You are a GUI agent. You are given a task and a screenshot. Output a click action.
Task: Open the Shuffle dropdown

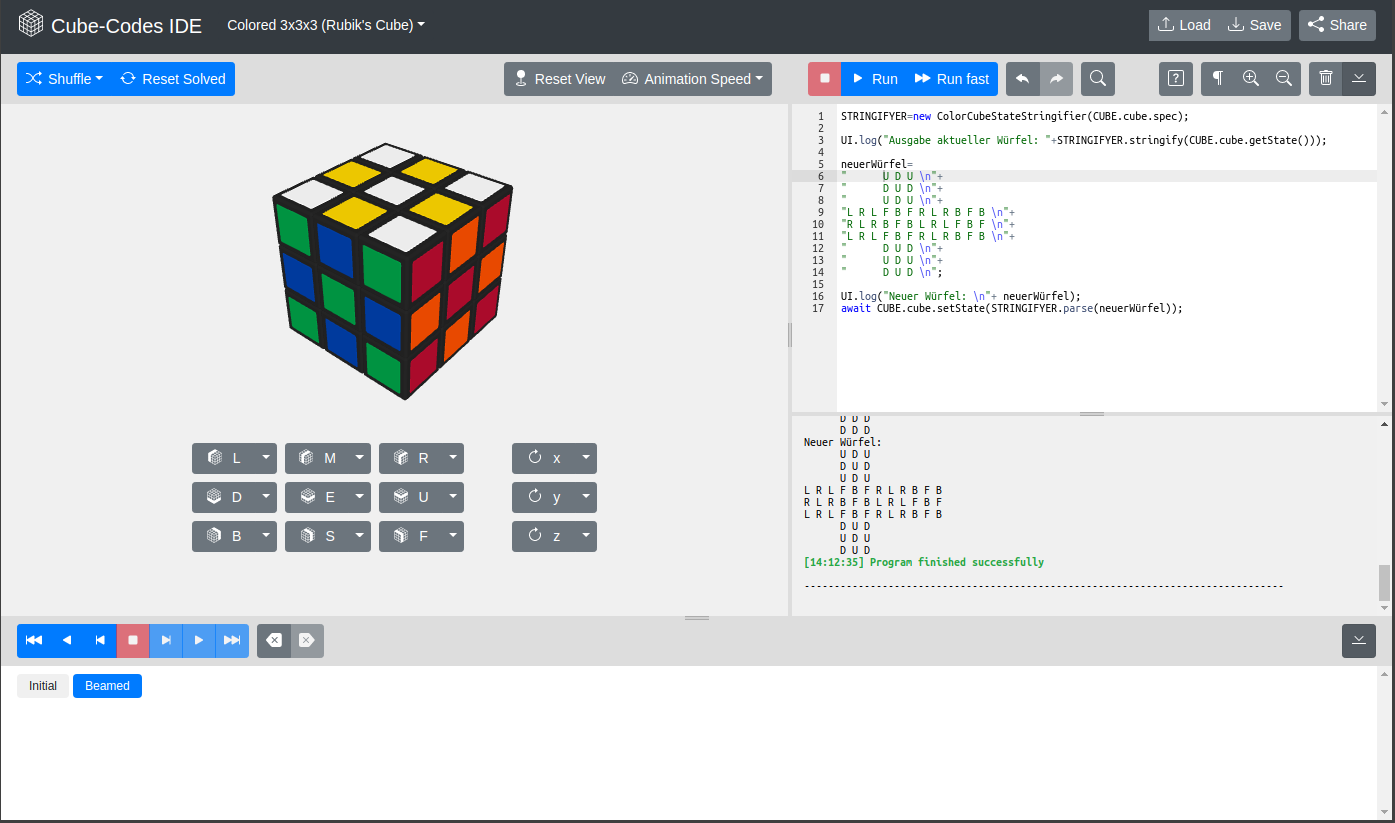coord(63,78)
